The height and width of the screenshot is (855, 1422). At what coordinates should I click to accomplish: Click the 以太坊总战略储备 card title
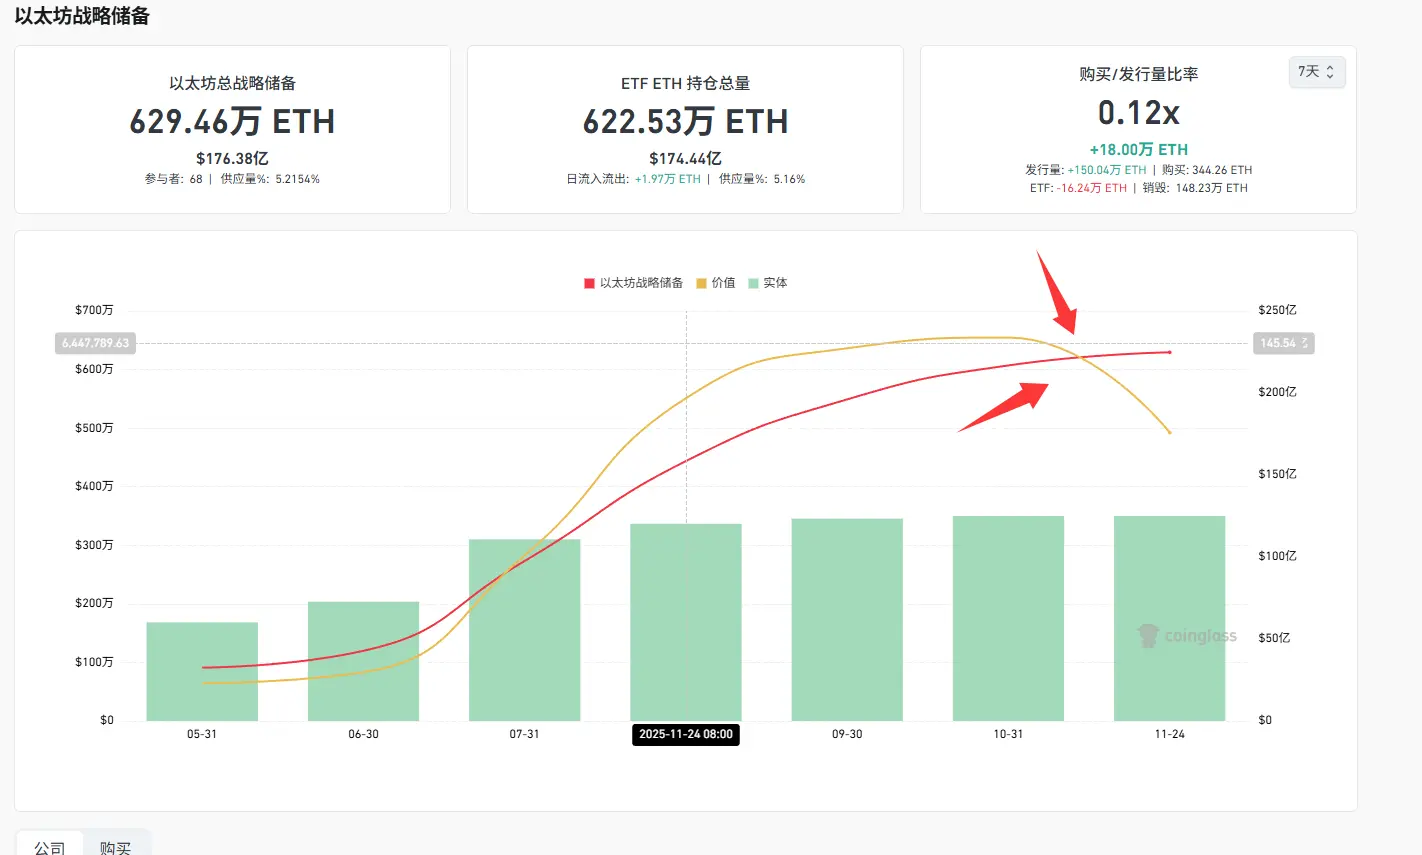tap(232, 83)
